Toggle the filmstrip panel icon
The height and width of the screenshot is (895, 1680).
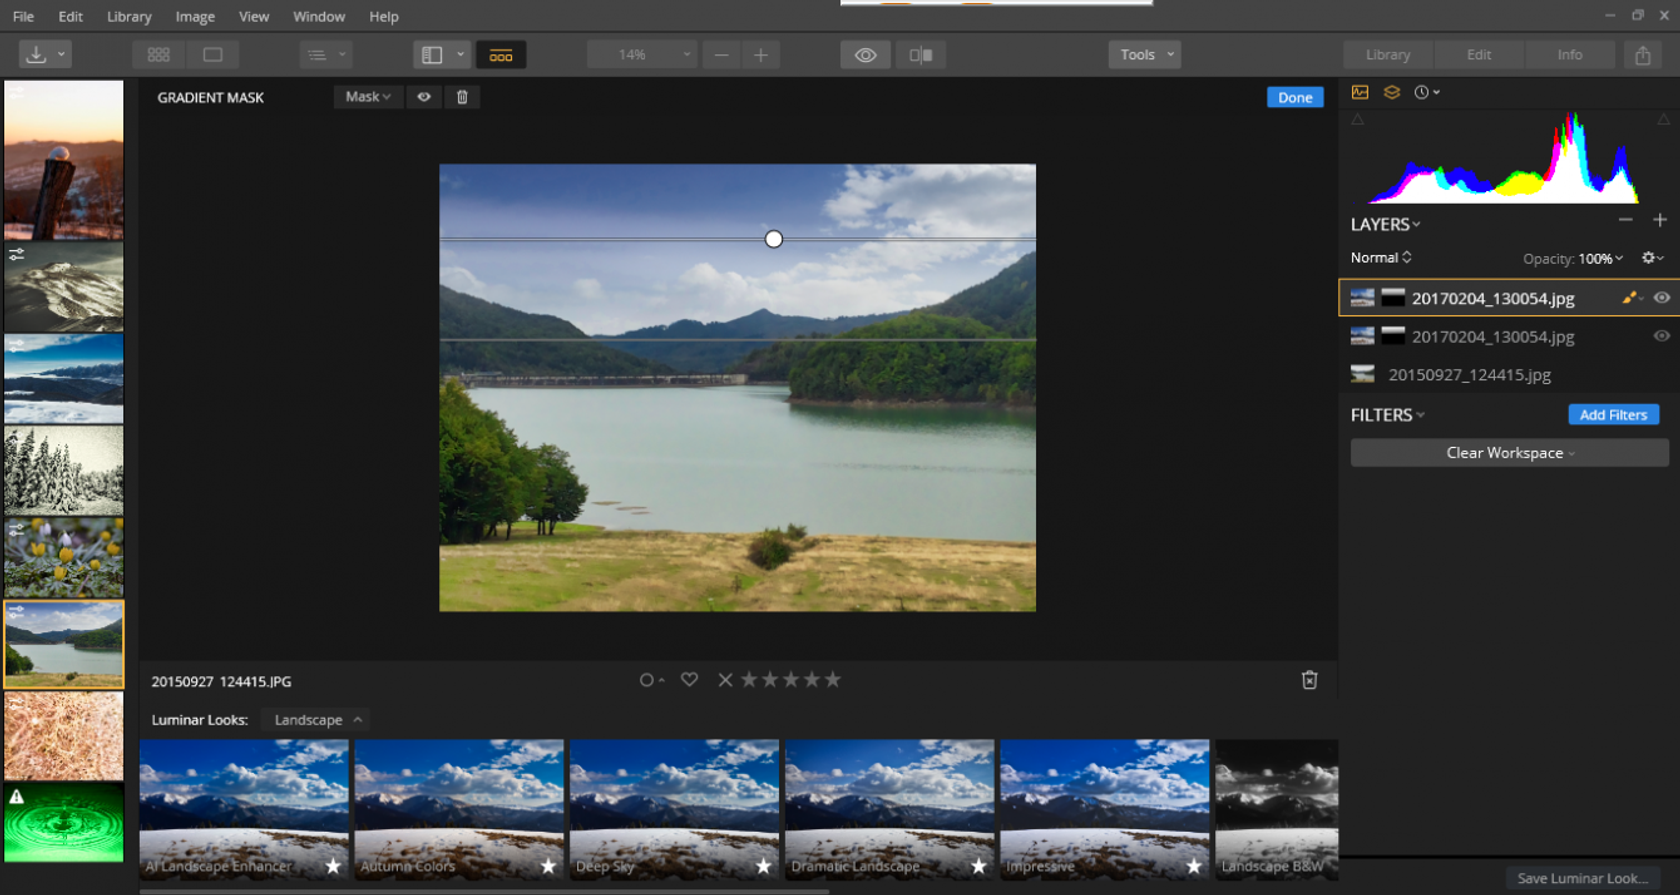pos(501,55)
